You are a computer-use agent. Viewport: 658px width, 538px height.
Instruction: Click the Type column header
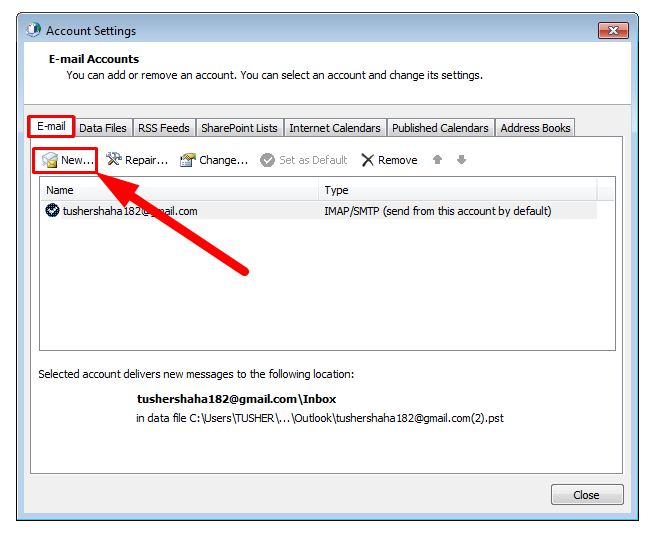tap(457, 190)
